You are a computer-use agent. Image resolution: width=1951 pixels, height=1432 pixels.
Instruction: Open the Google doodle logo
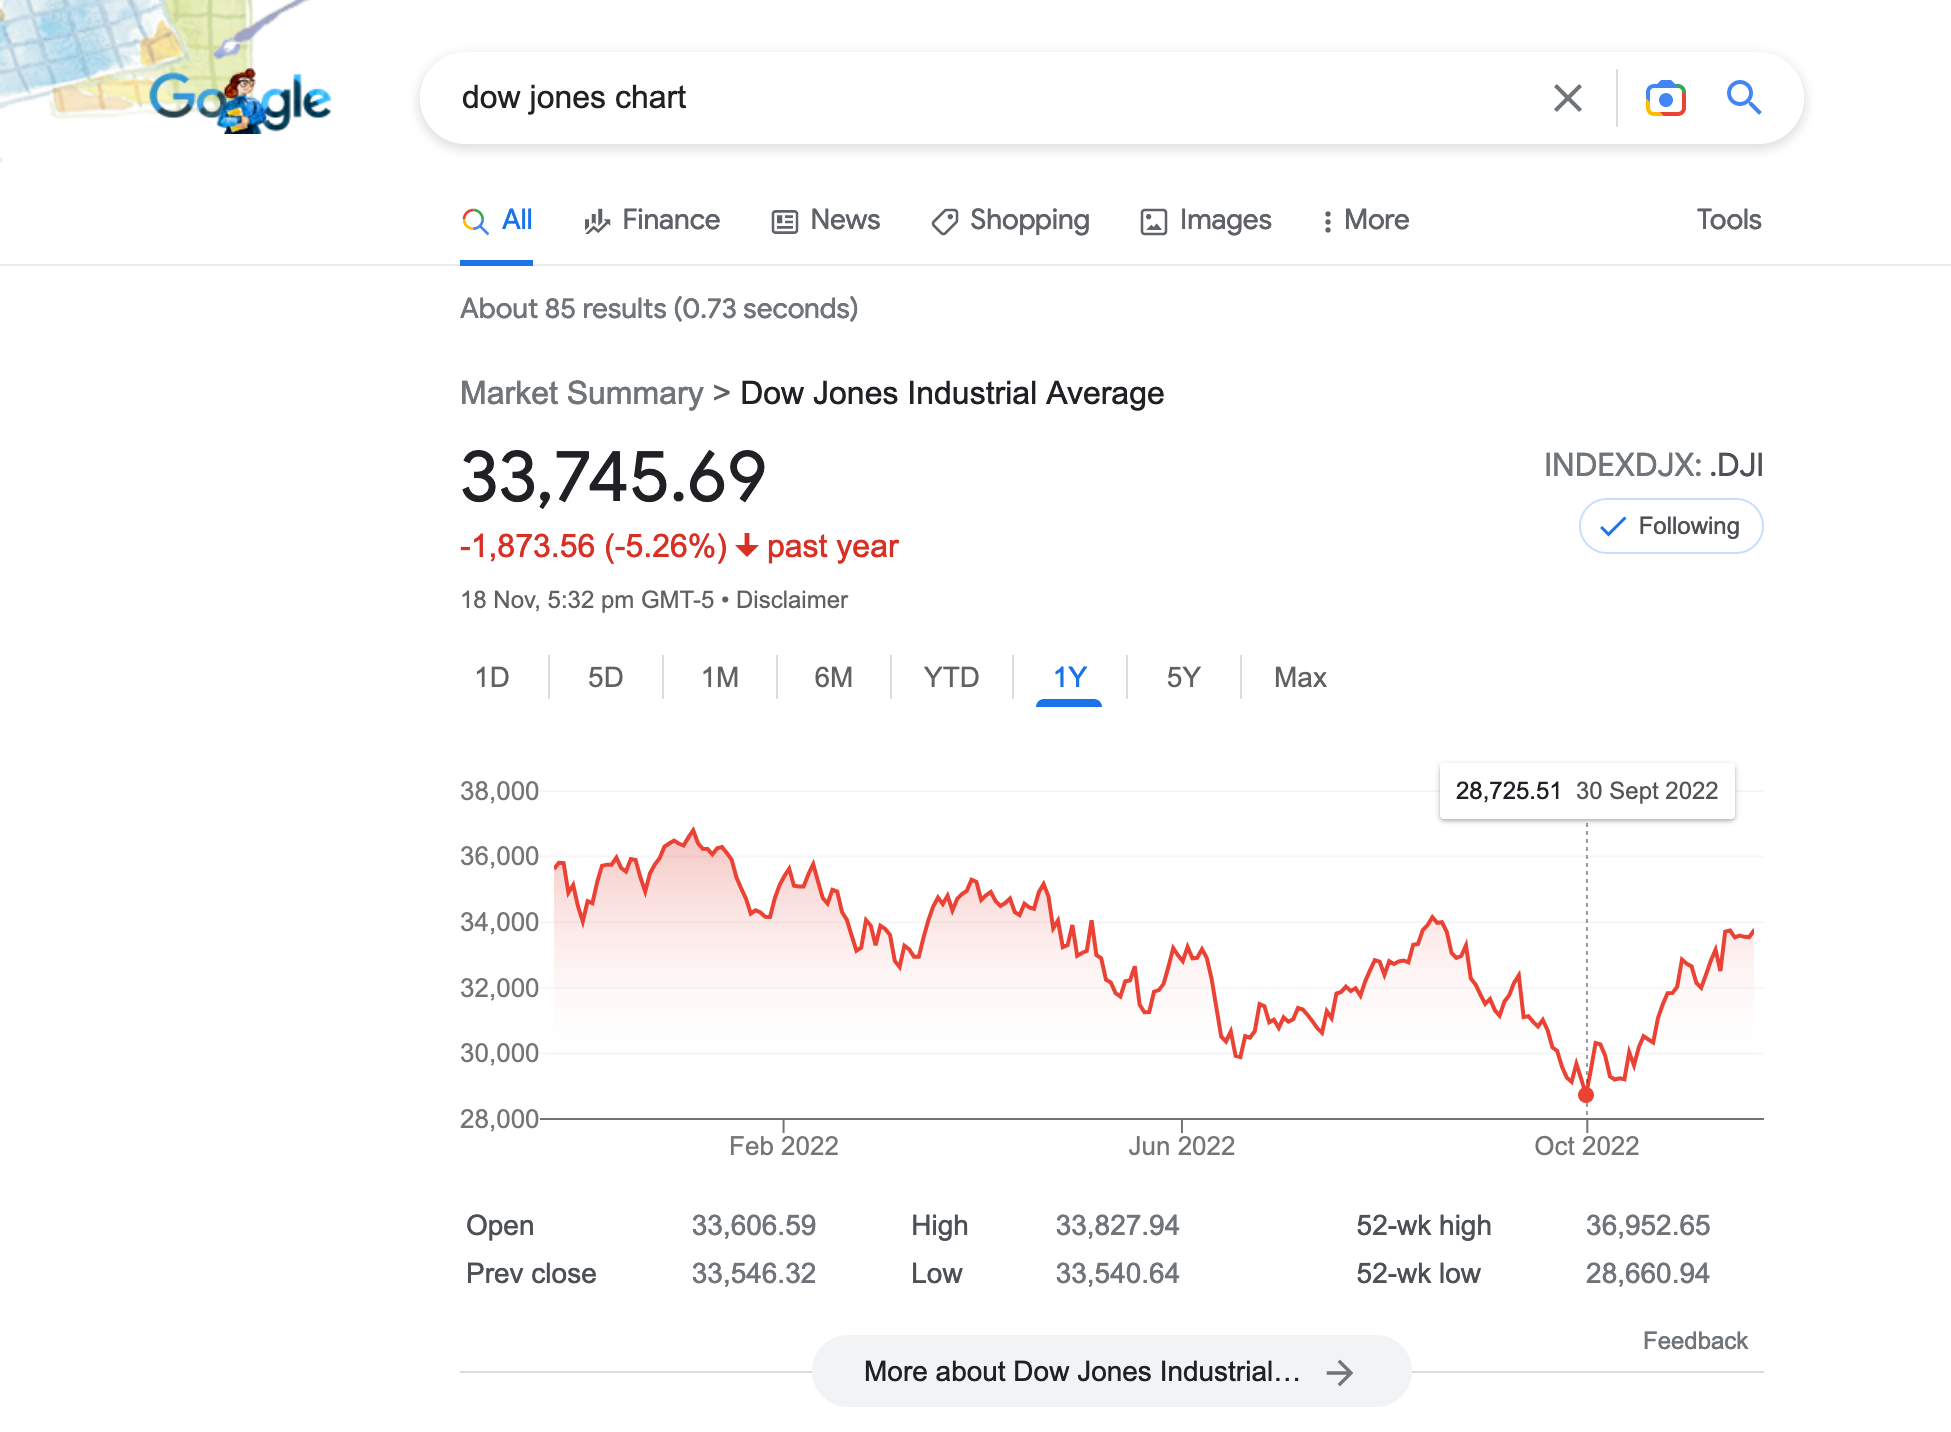click(x=240, y=100)
